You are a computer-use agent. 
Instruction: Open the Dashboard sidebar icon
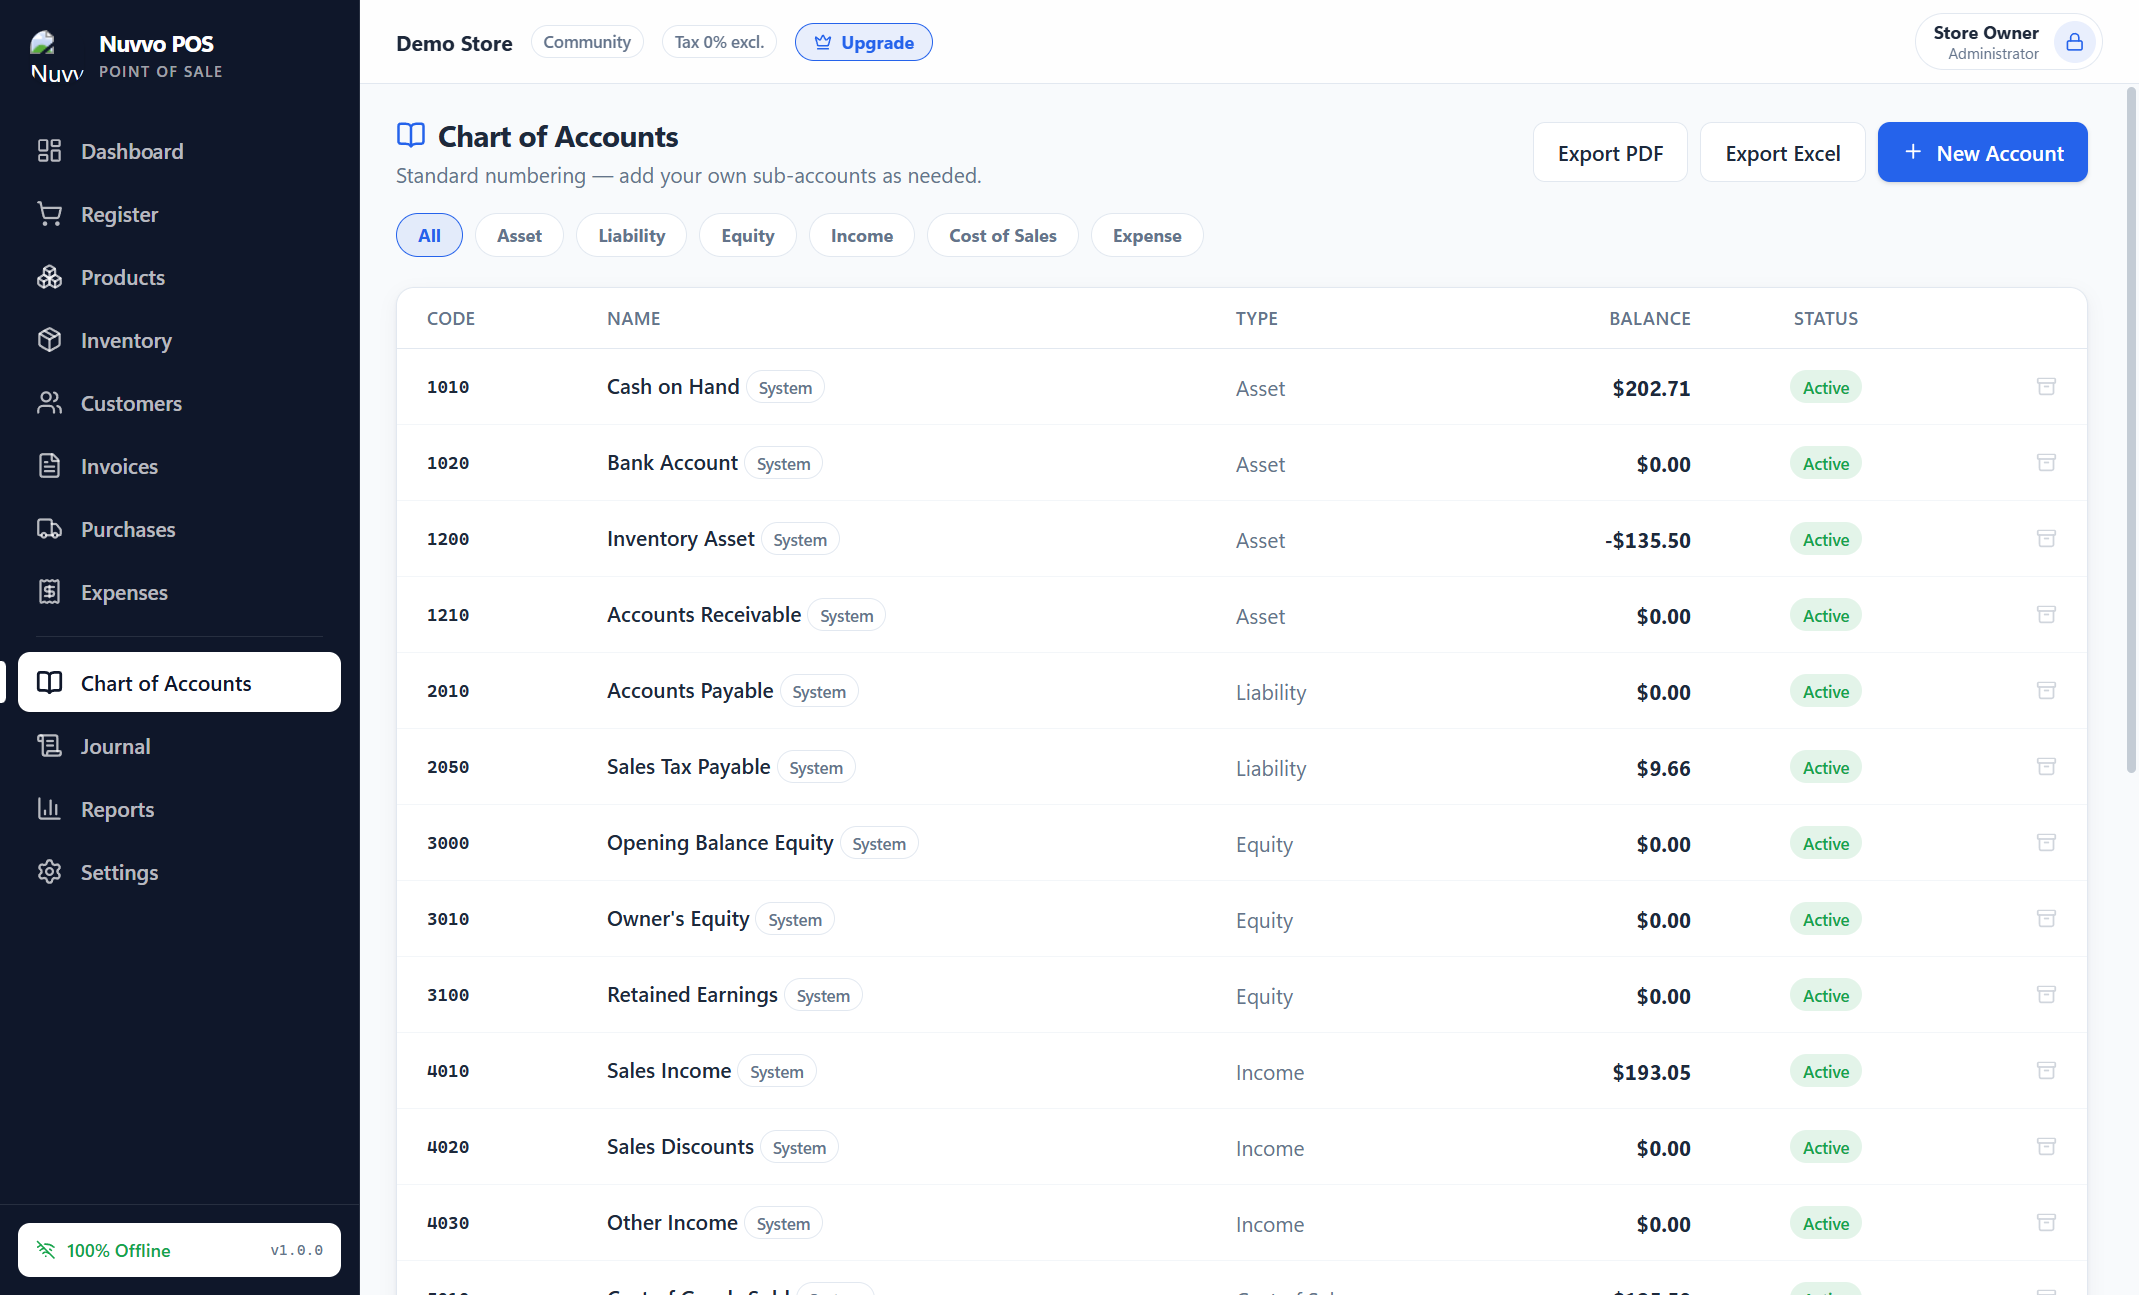(x=49, y=151)
